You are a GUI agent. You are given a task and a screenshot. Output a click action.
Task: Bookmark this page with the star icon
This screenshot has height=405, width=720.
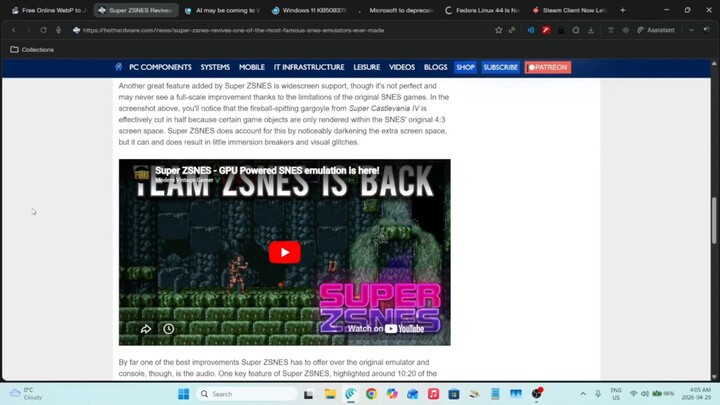coord(499,30)
